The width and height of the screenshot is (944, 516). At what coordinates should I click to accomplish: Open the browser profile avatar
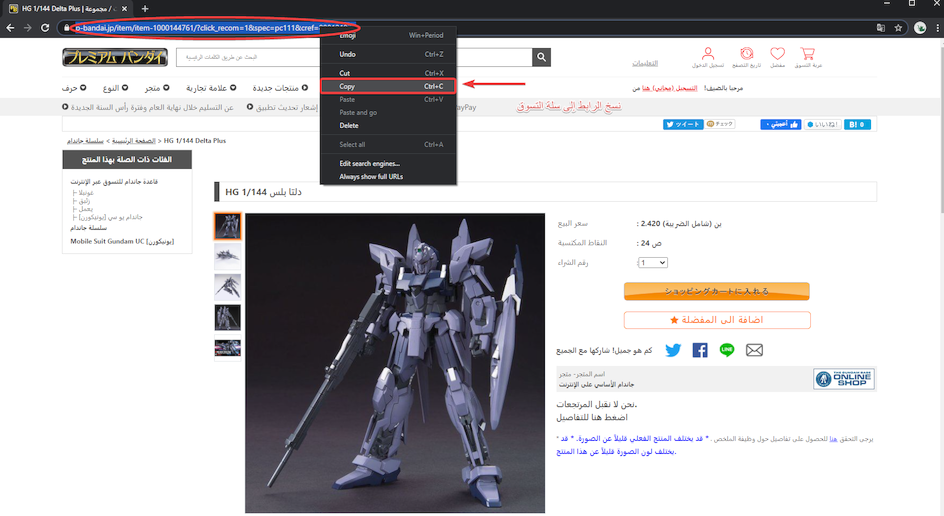920,28
